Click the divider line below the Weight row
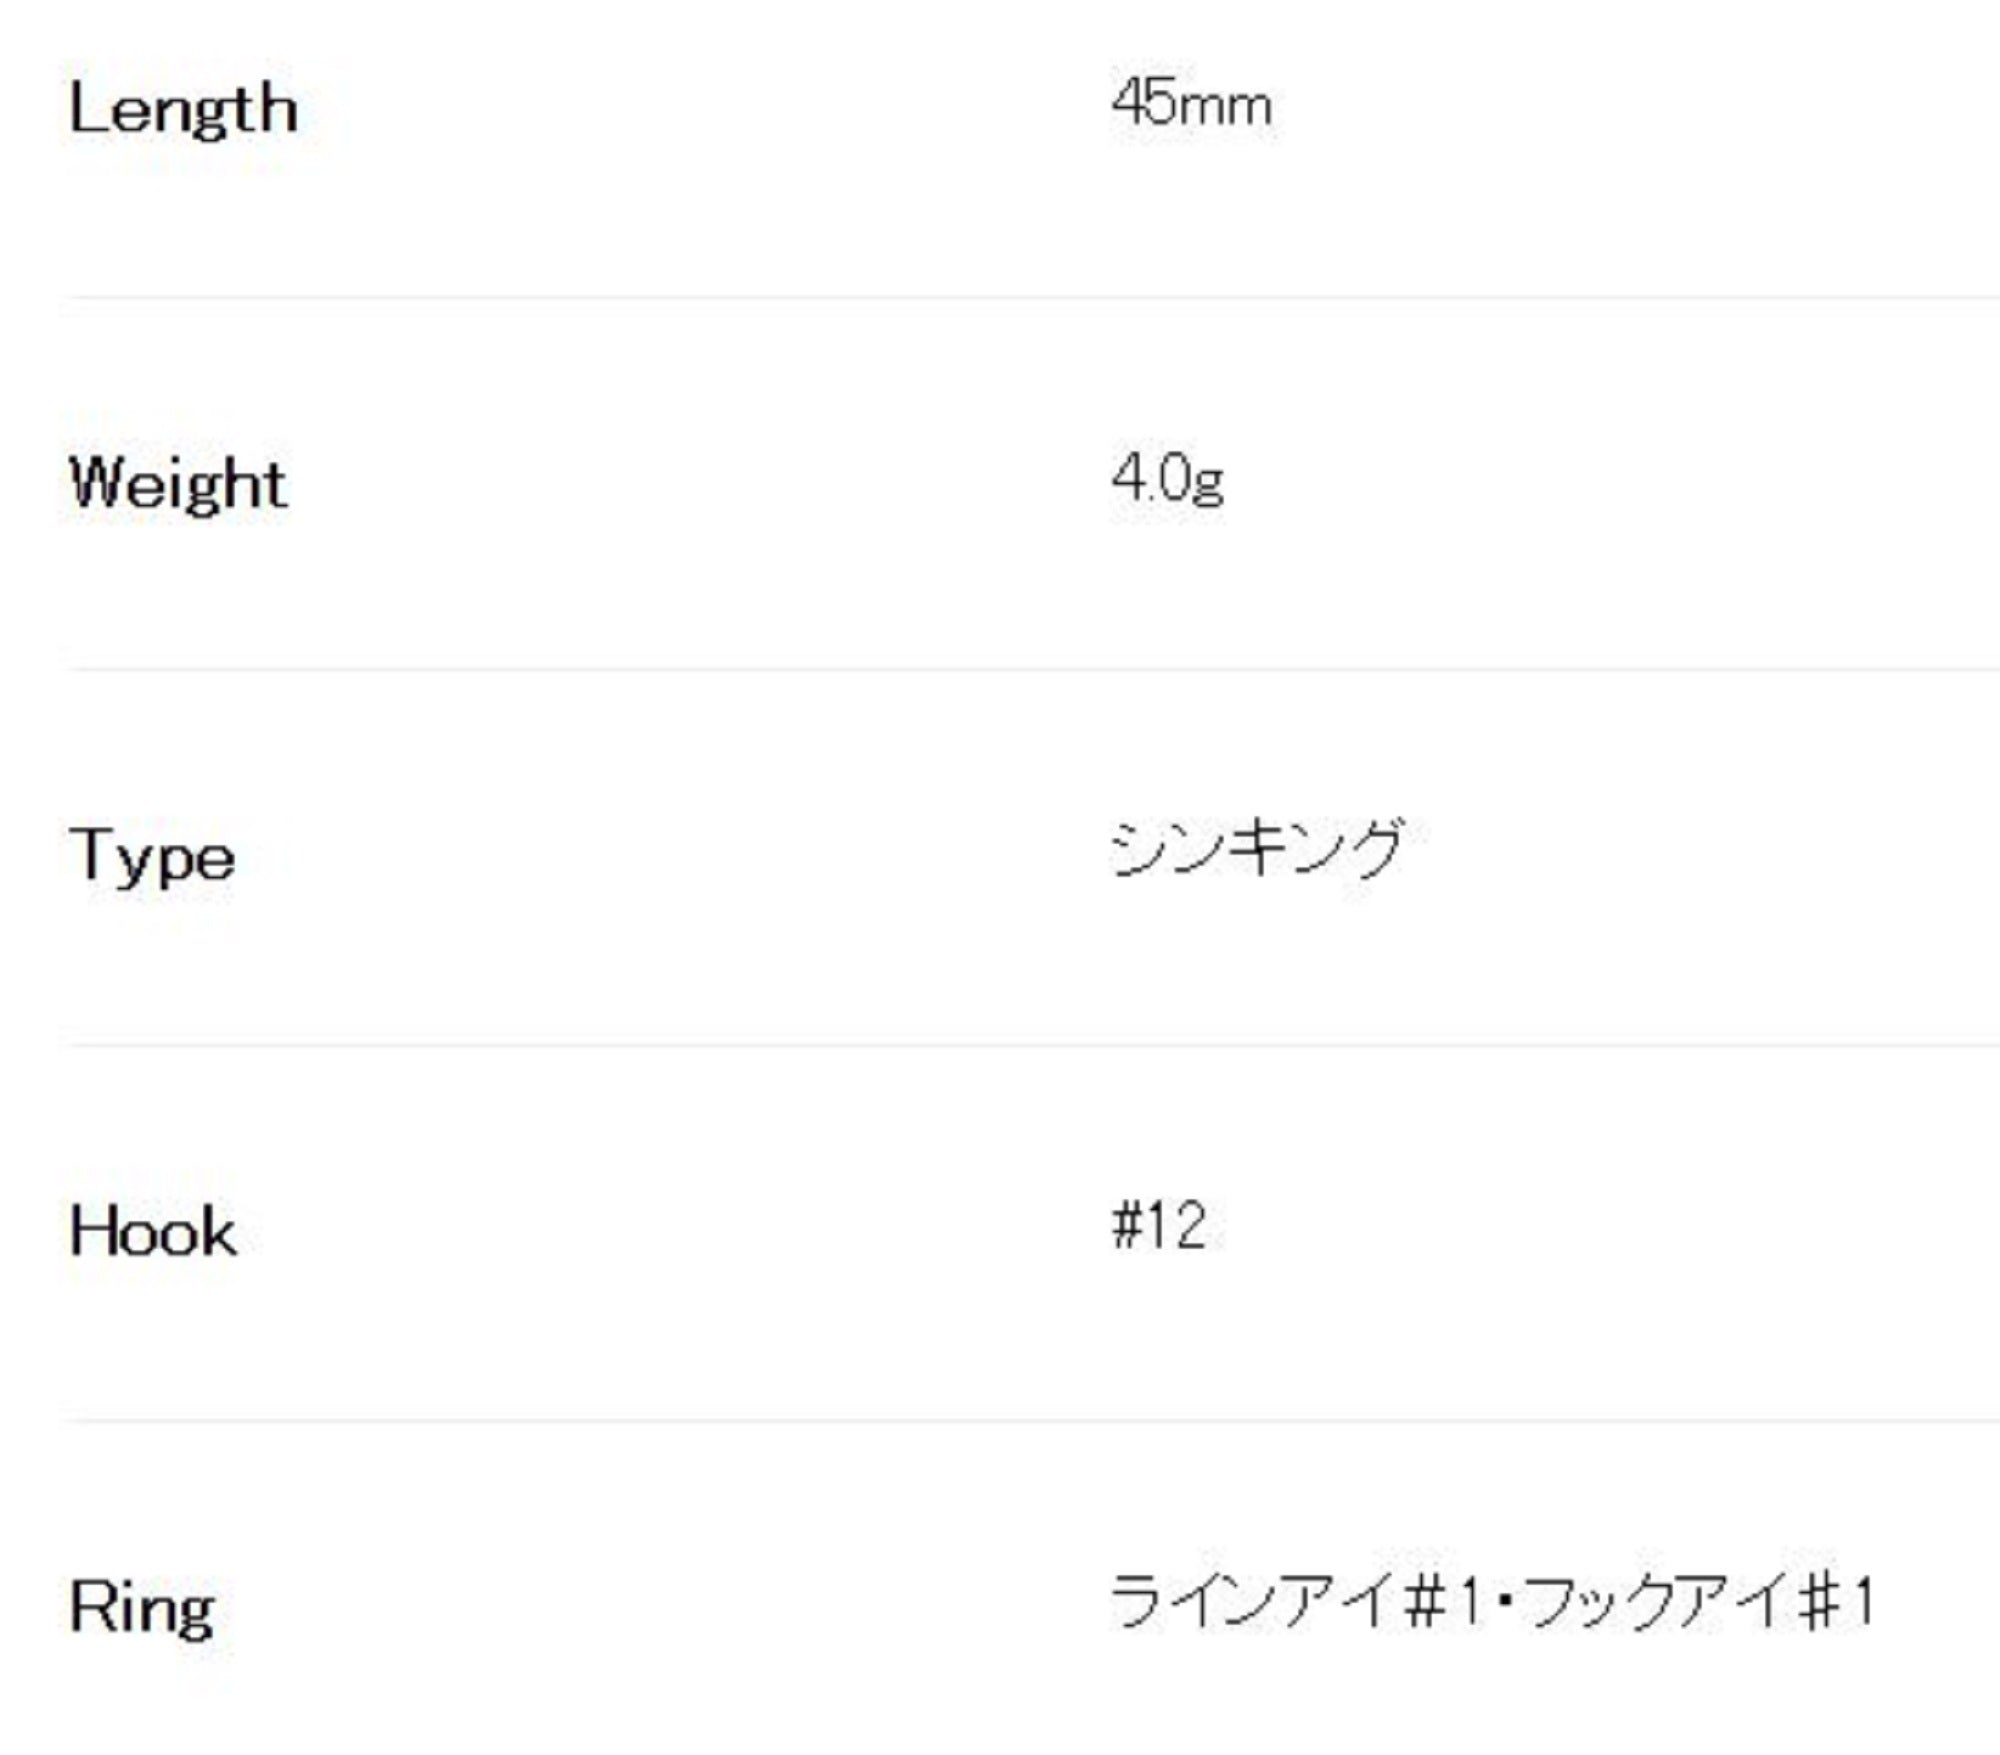This screenshot has width=2000, height=1755. [x=1030, y=669]
